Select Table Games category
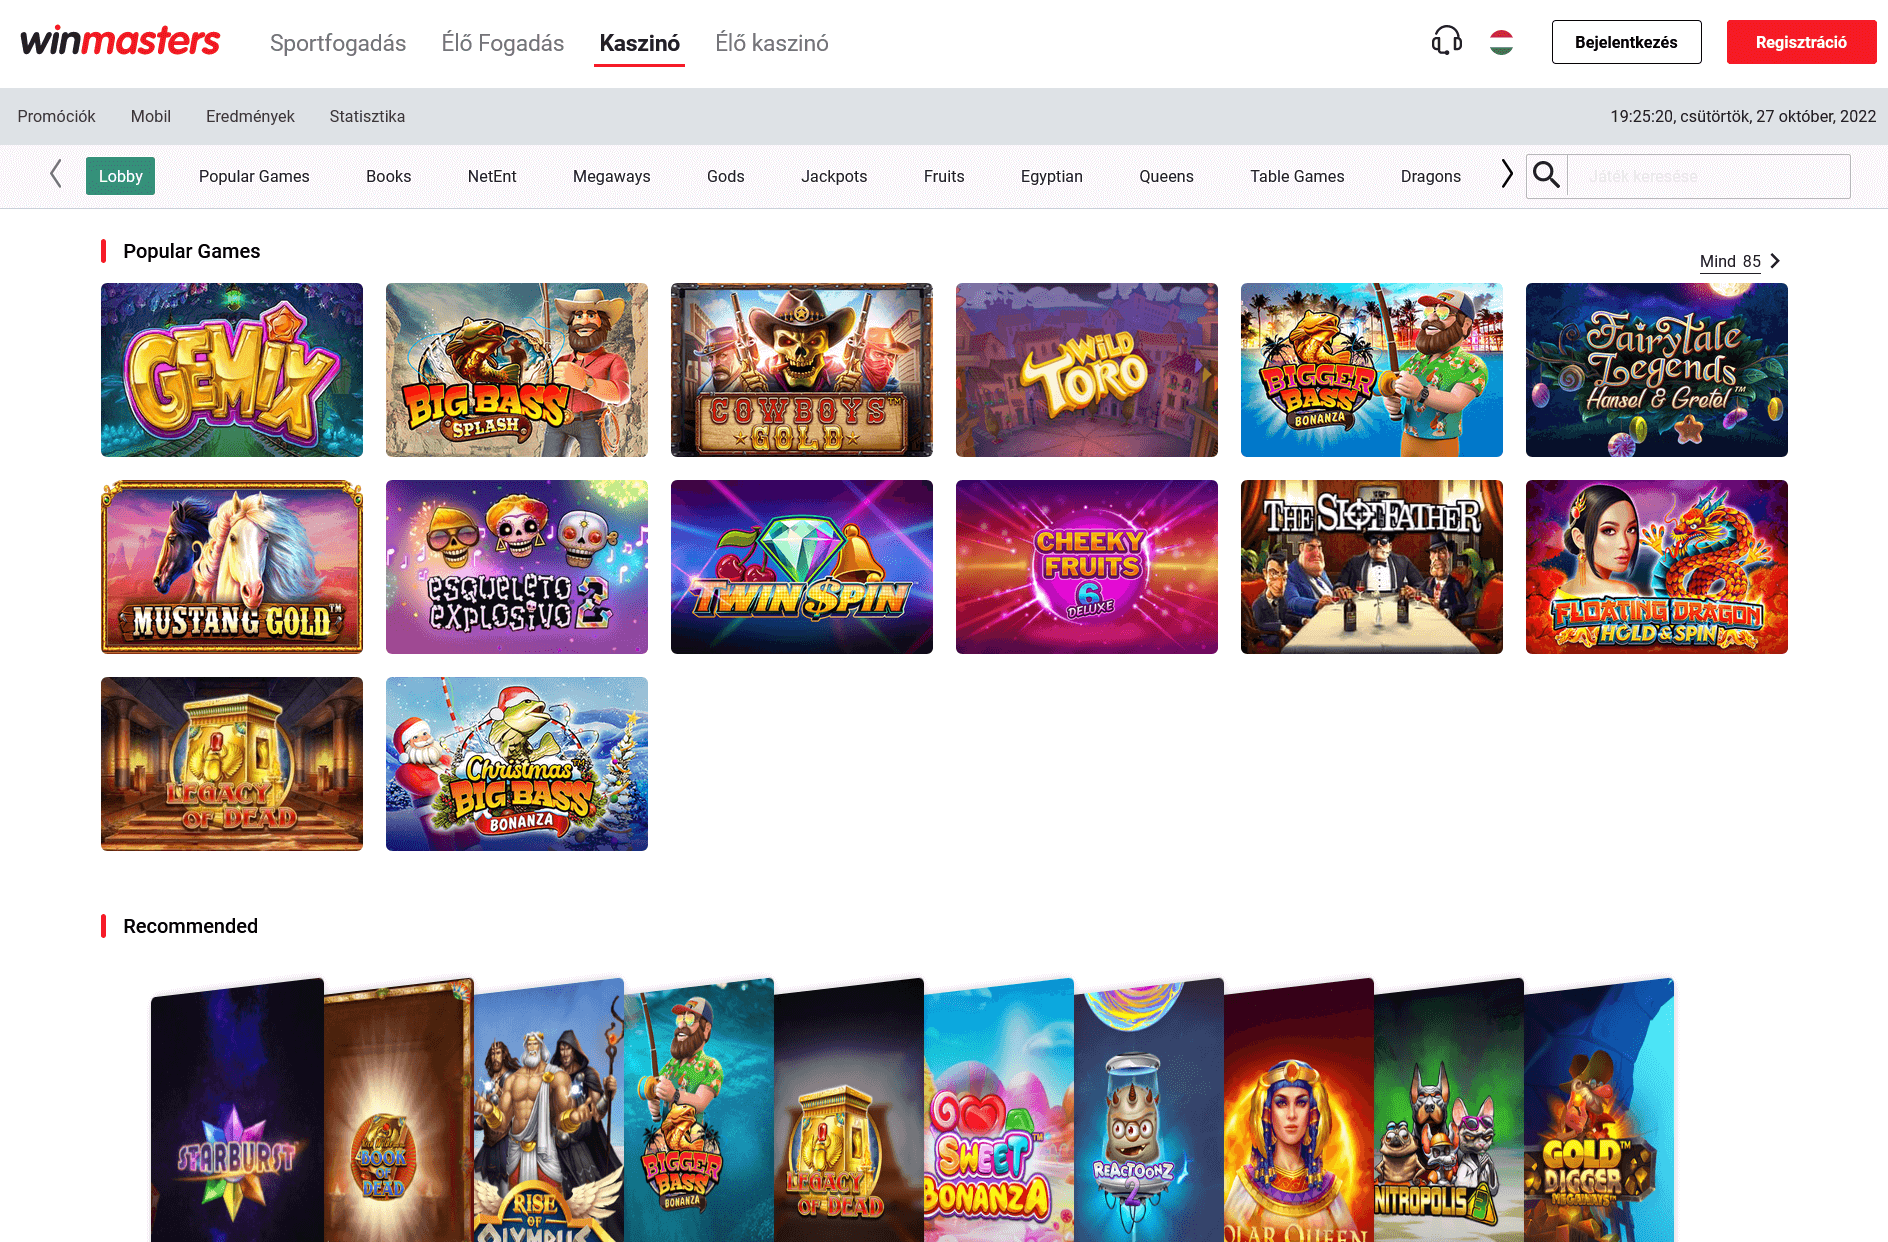Screen dimensions: 1888x1242 (x=1297, y=176)
